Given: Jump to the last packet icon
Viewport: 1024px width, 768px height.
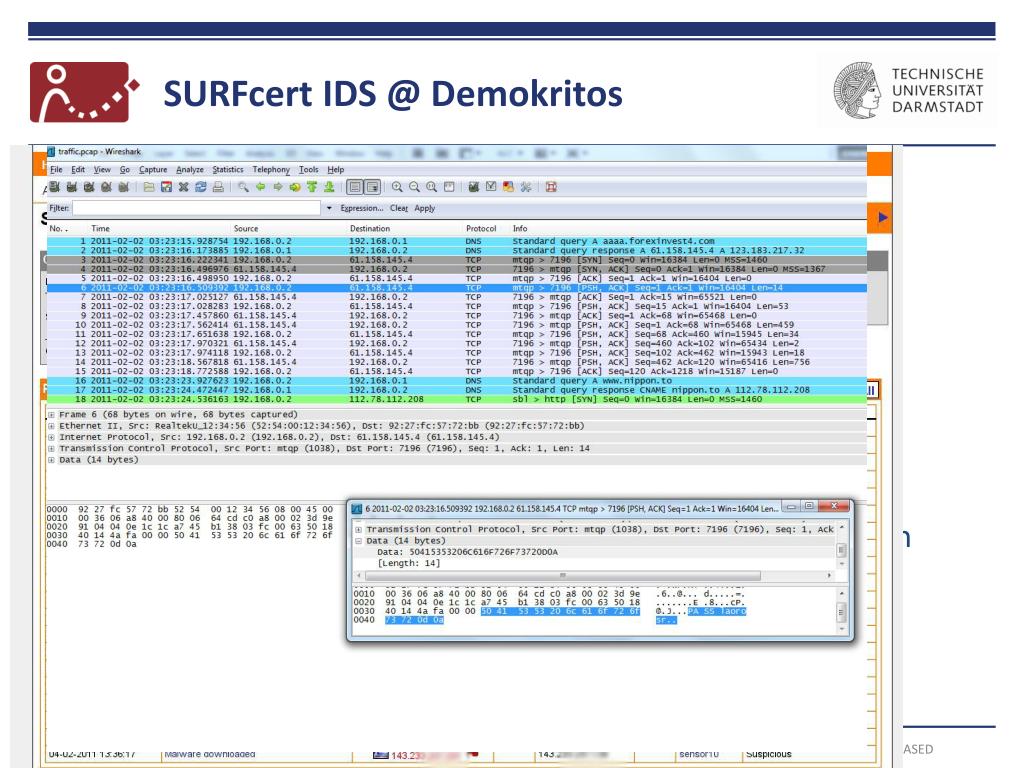Looking at the screenshot, I should (x=329, y=187).
